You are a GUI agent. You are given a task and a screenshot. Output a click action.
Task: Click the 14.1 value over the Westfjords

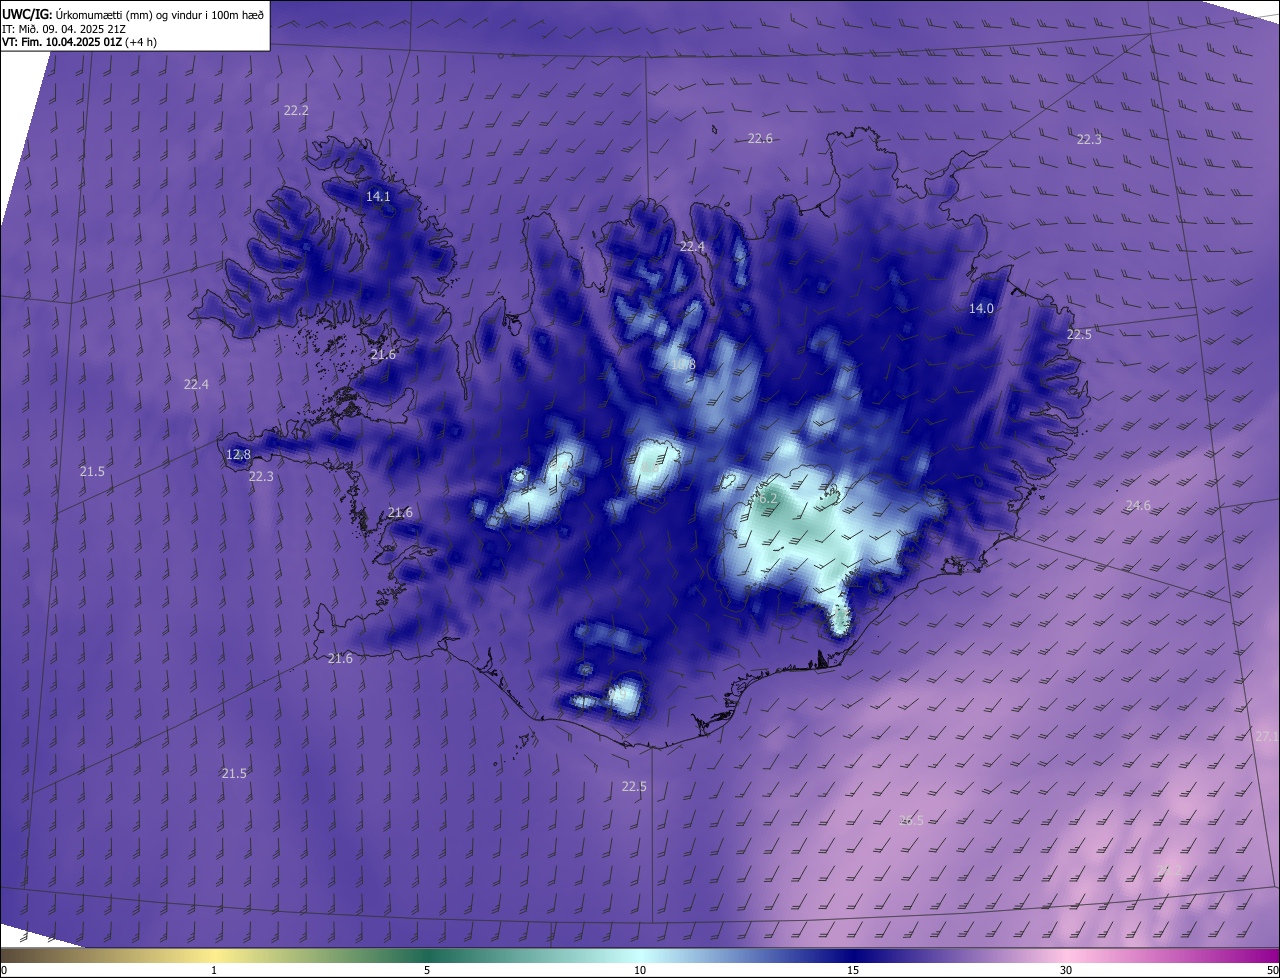tap(378, 197)
